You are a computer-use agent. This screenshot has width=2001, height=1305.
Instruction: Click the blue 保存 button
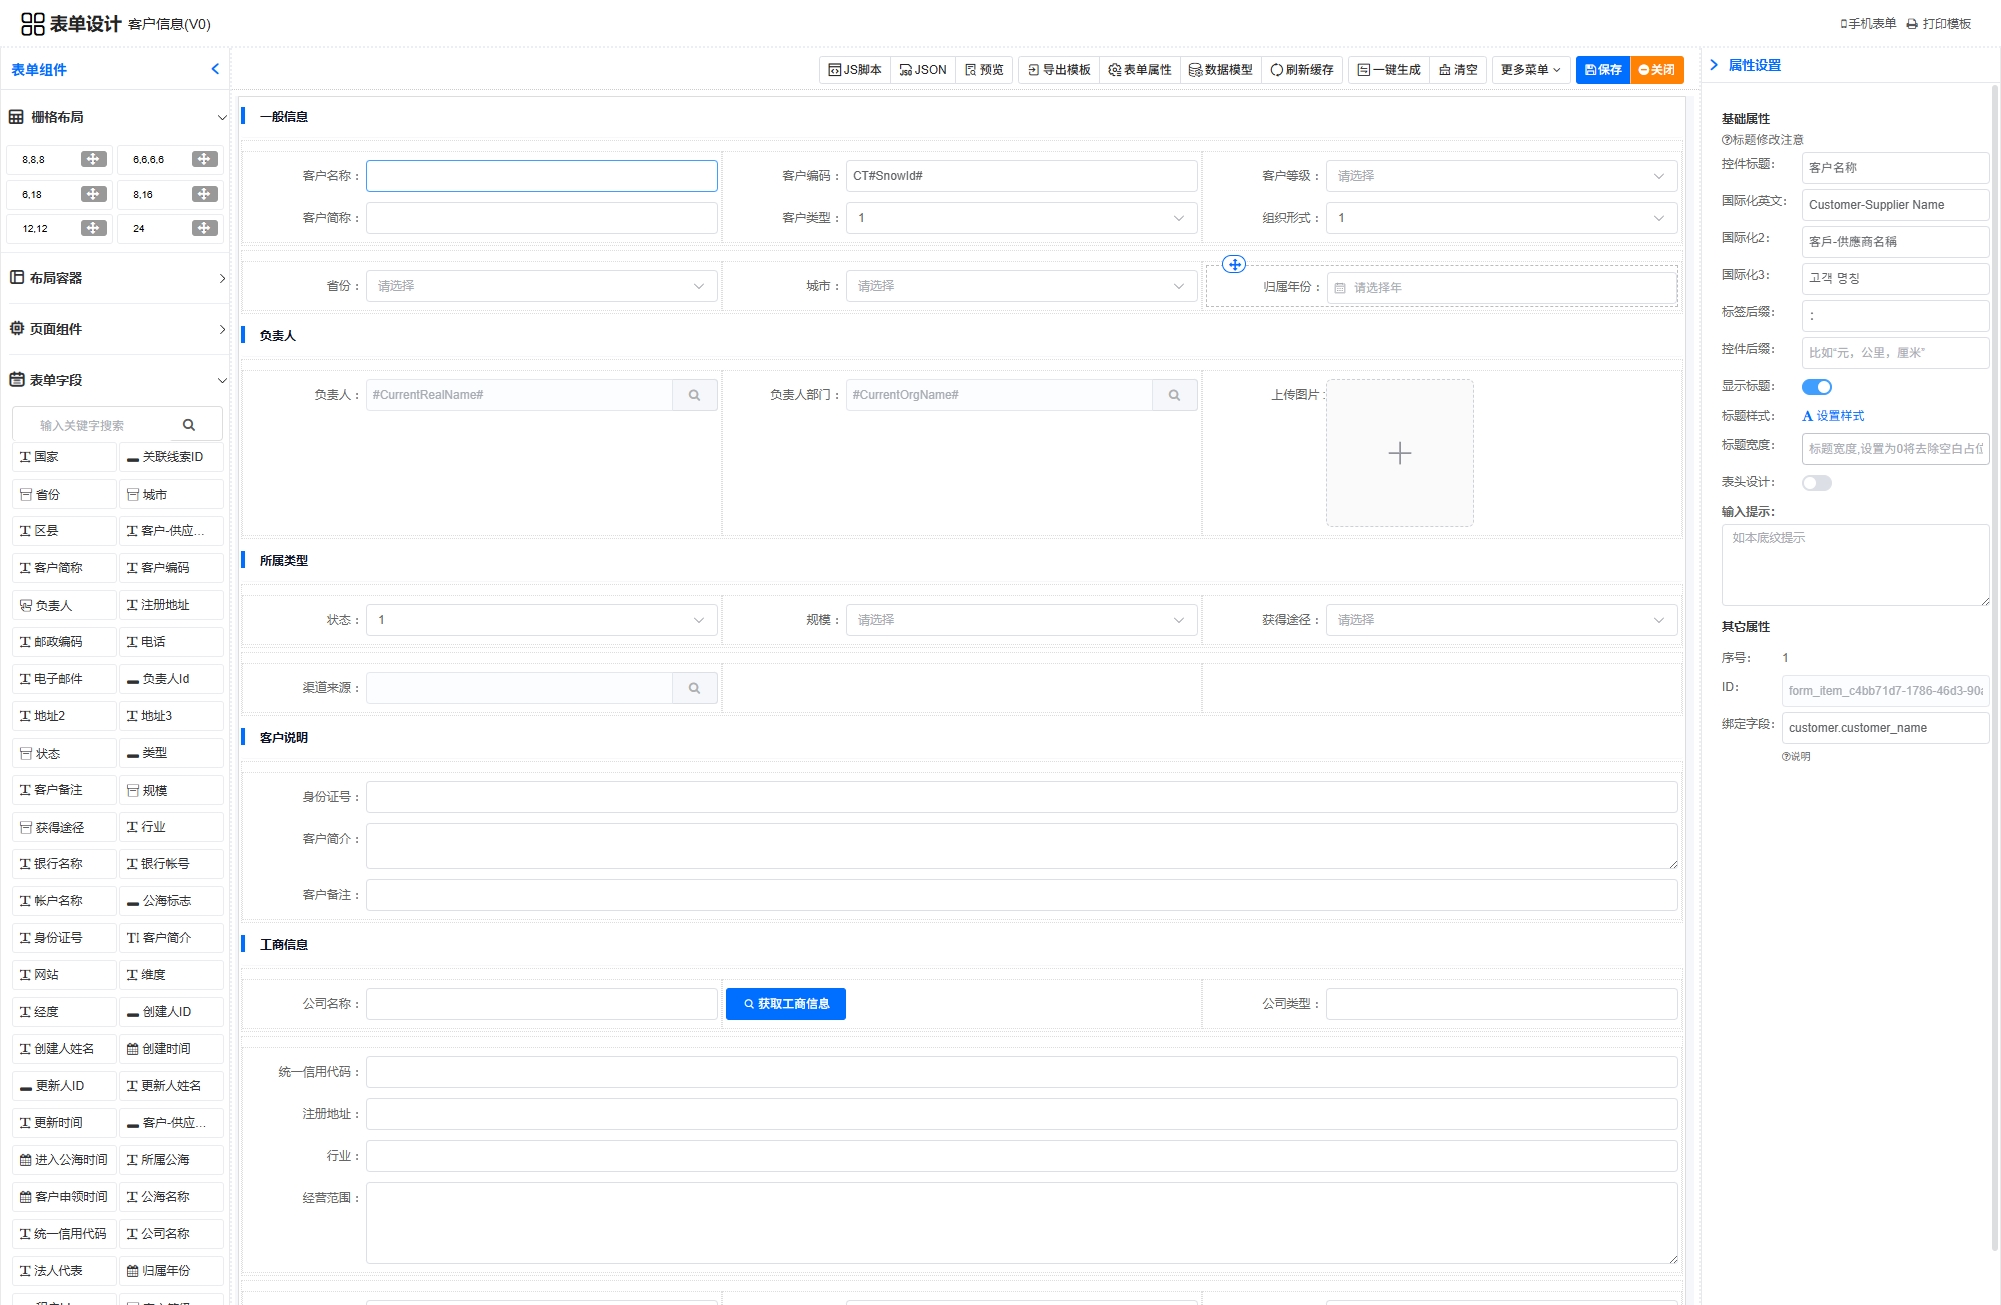point(1602,70)
